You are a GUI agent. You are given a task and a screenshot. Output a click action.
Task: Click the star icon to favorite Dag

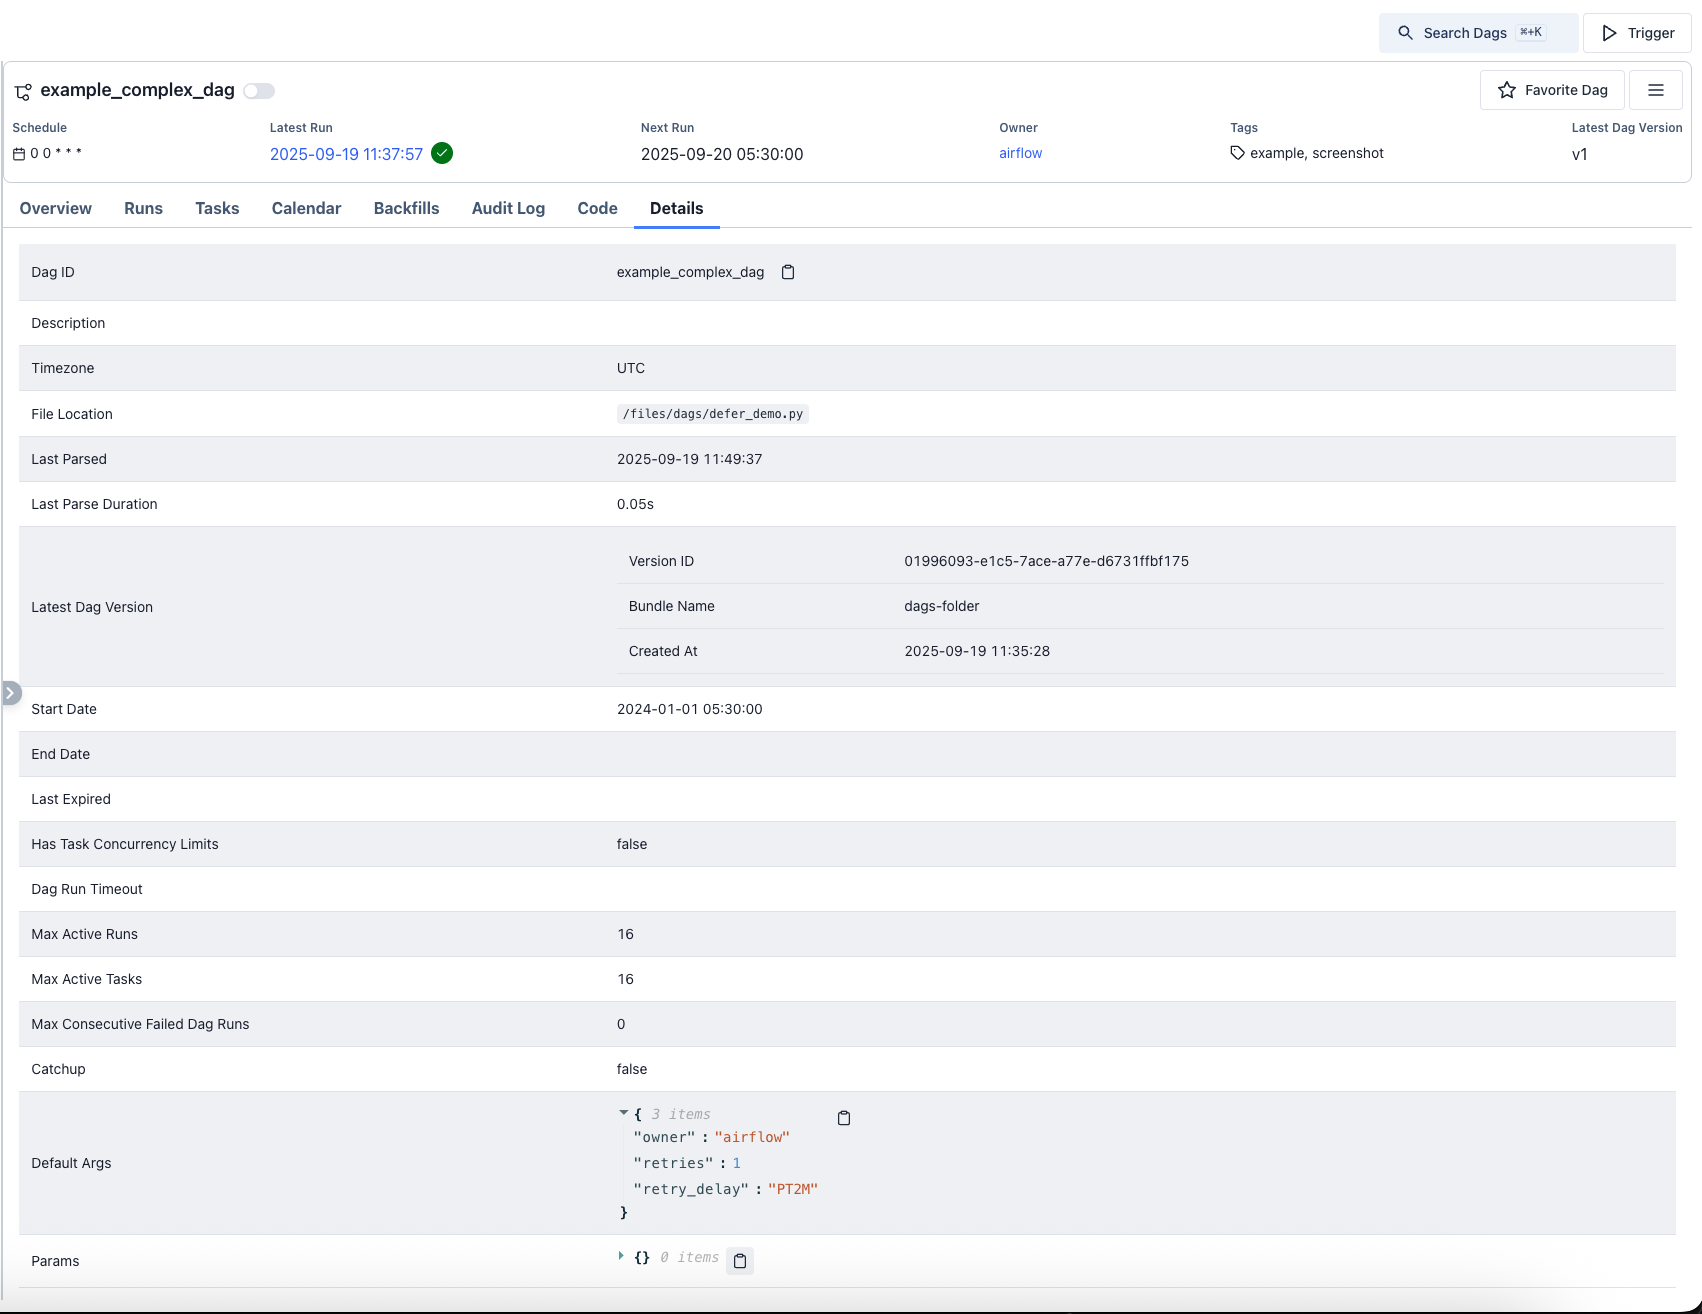coord(1507,90)
